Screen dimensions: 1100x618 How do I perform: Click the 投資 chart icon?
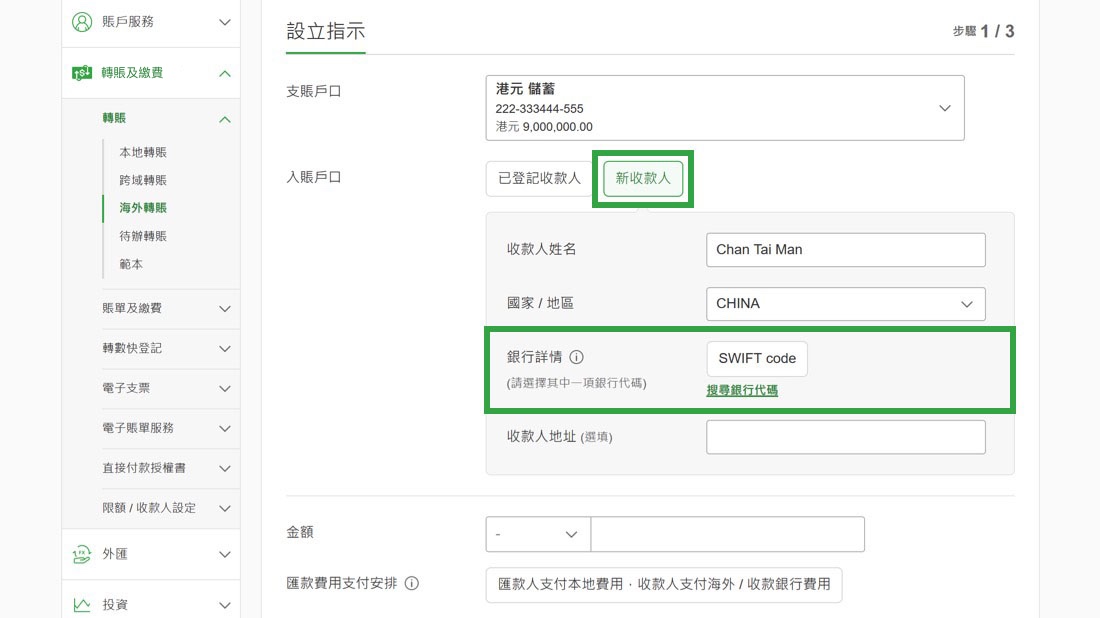(x=82, y=605)
